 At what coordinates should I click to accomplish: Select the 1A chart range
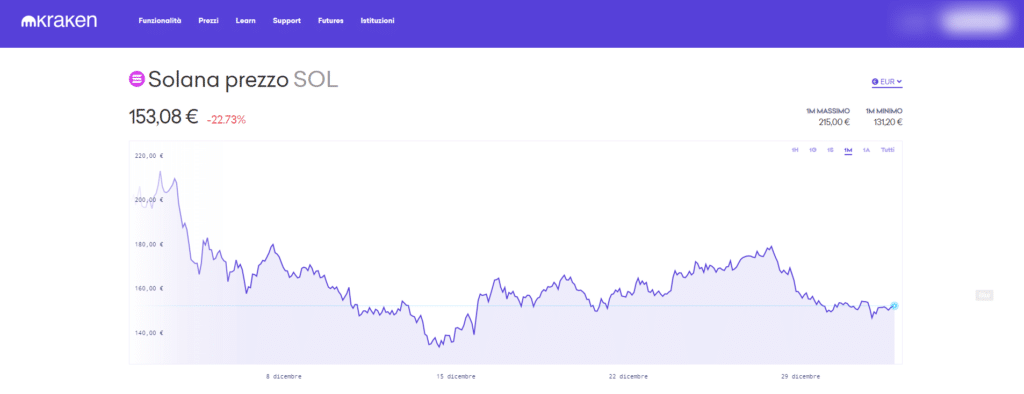[x=866, y=150]
